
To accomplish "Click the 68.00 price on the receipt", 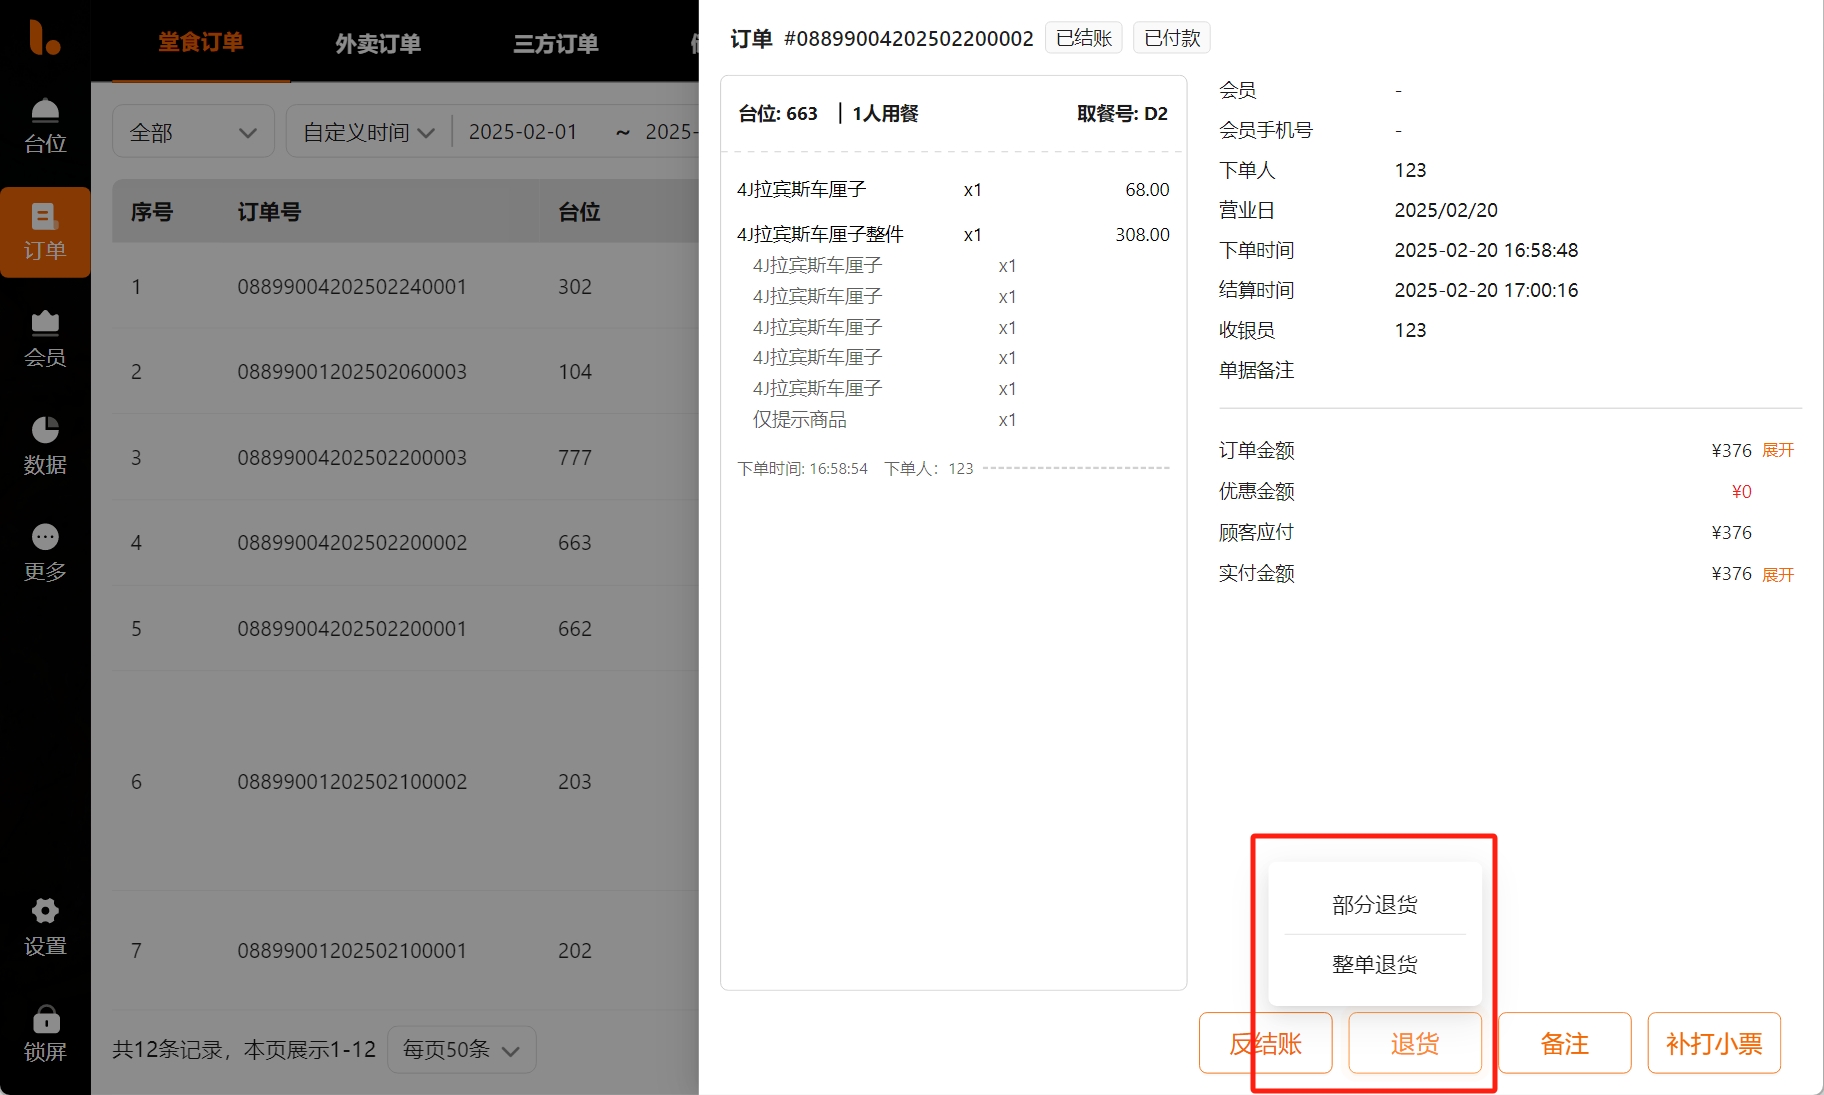I will click(x=1147, y=190).
